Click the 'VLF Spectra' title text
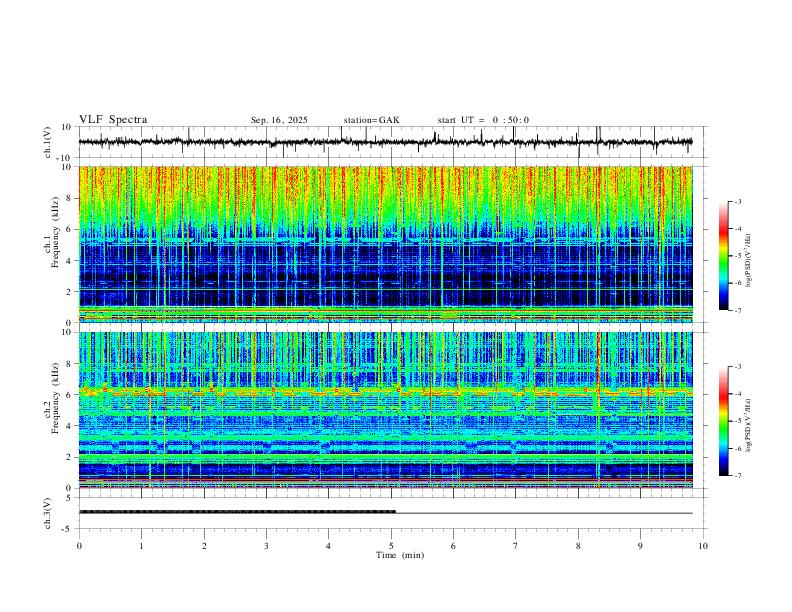 113,120
